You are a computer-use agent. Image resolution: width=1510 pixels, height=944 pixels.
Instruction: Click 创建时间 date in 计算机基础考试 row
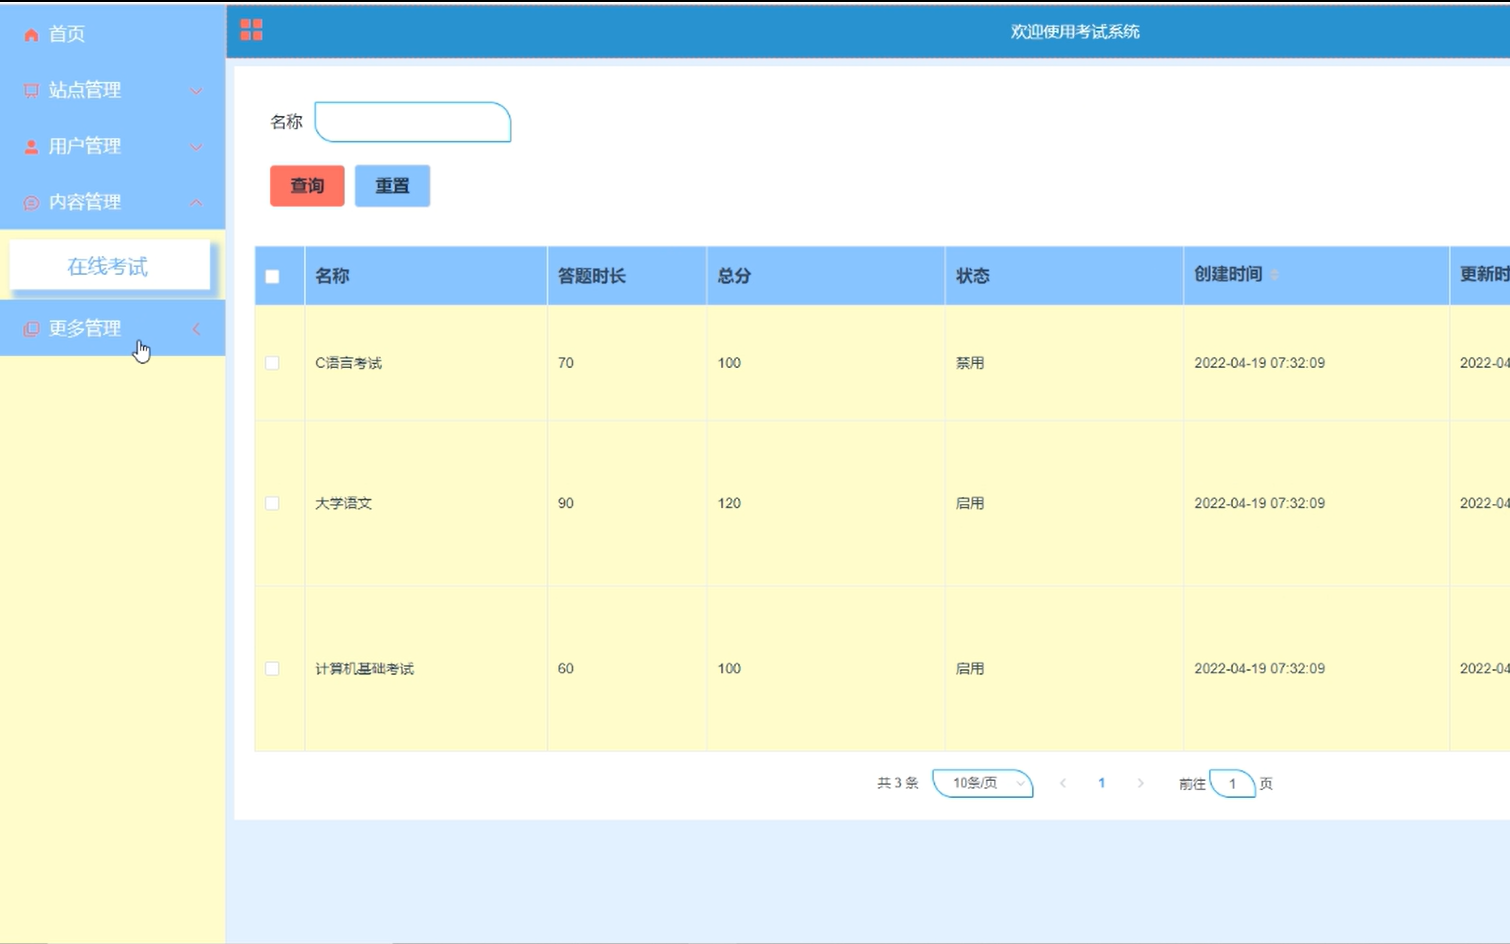click(1259, 668)
